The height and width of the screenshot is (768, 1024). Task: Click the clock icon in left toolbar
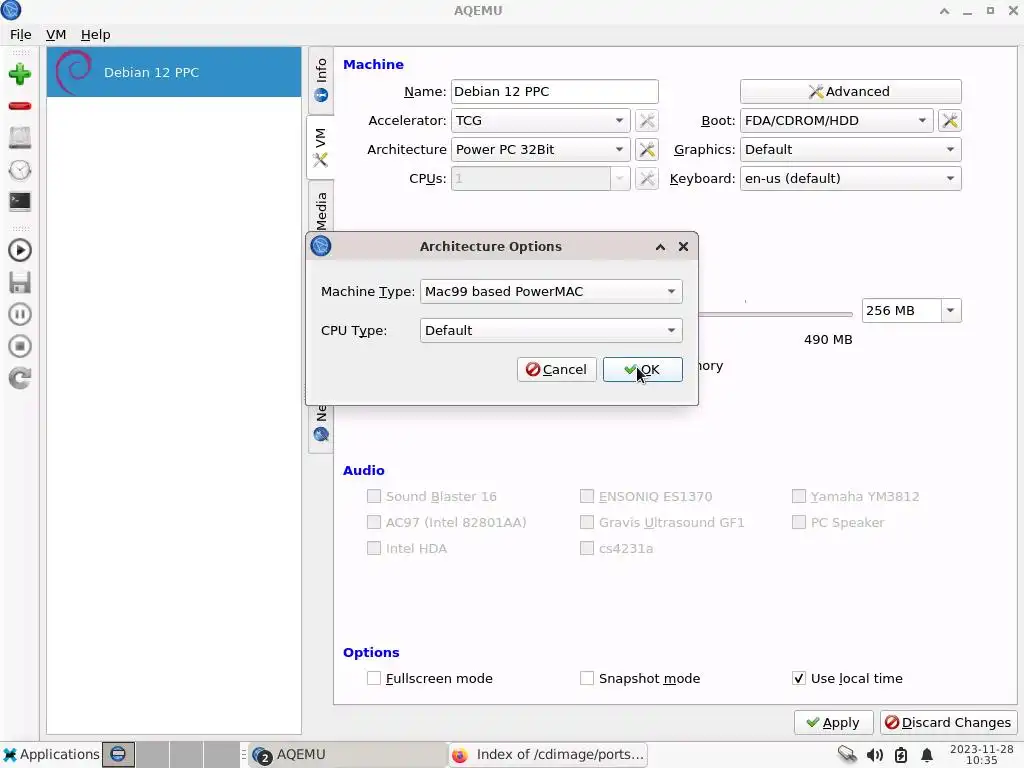(x=20, y=170)
